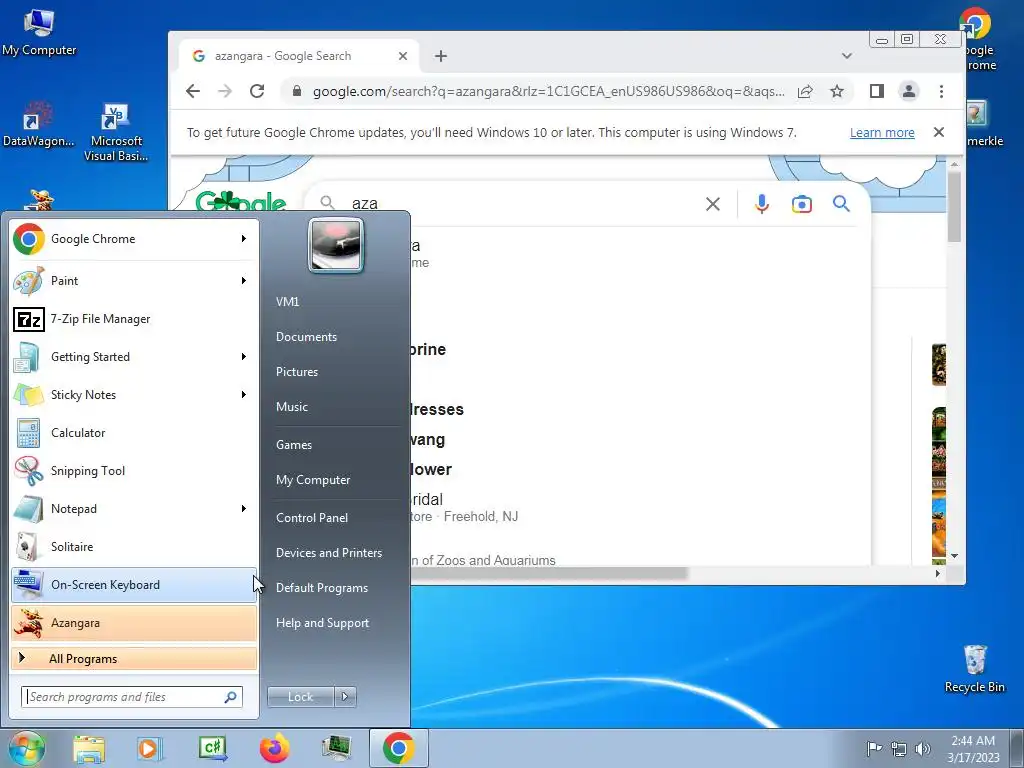Launch Sticky Notes
Viewport: 1024px width, 768px height.
134,394
